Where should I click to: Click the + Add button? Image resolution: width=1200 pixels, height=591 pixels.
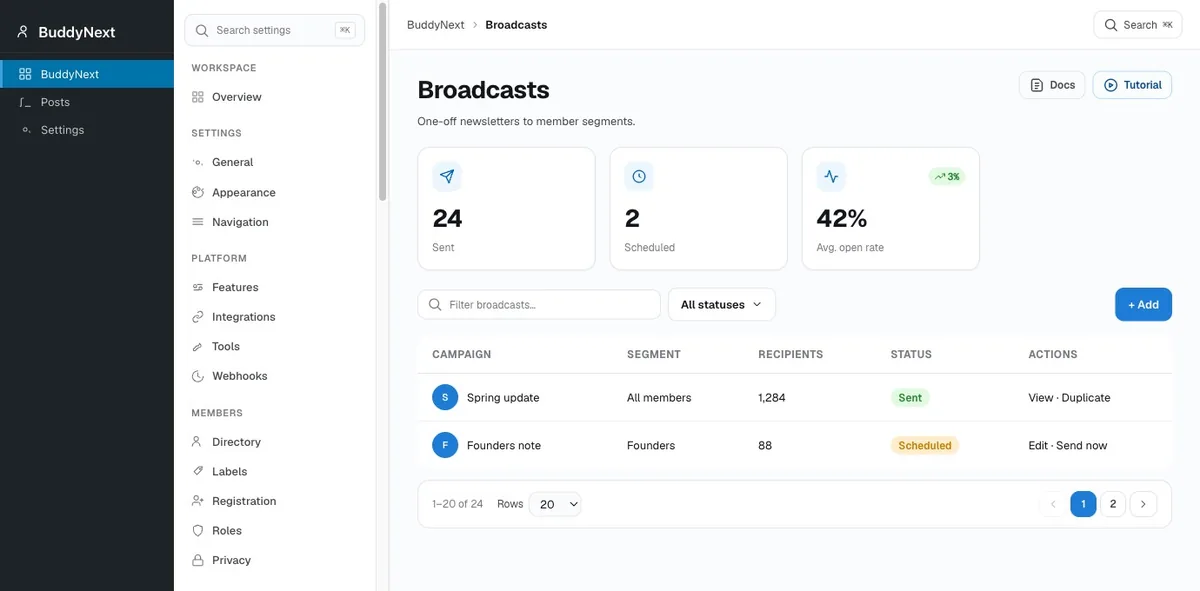click(x=1143, y=304)
